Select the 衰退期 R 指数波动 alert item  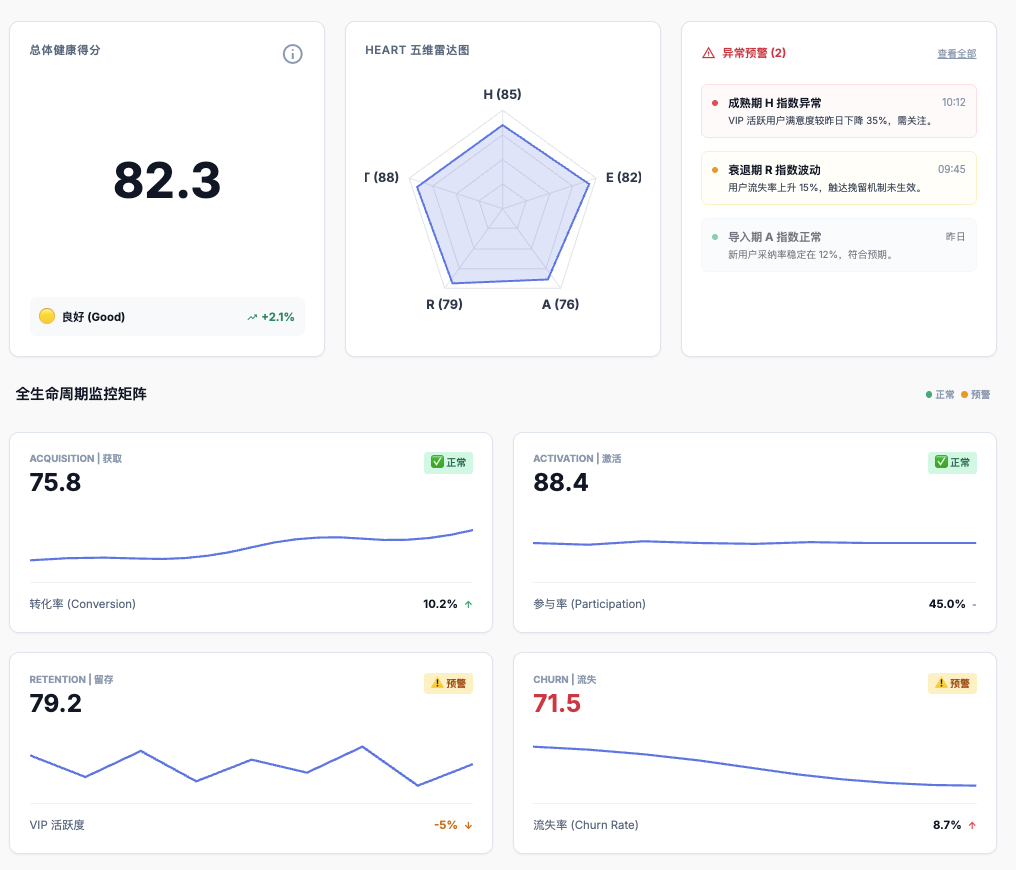click(x=838, y=178)
